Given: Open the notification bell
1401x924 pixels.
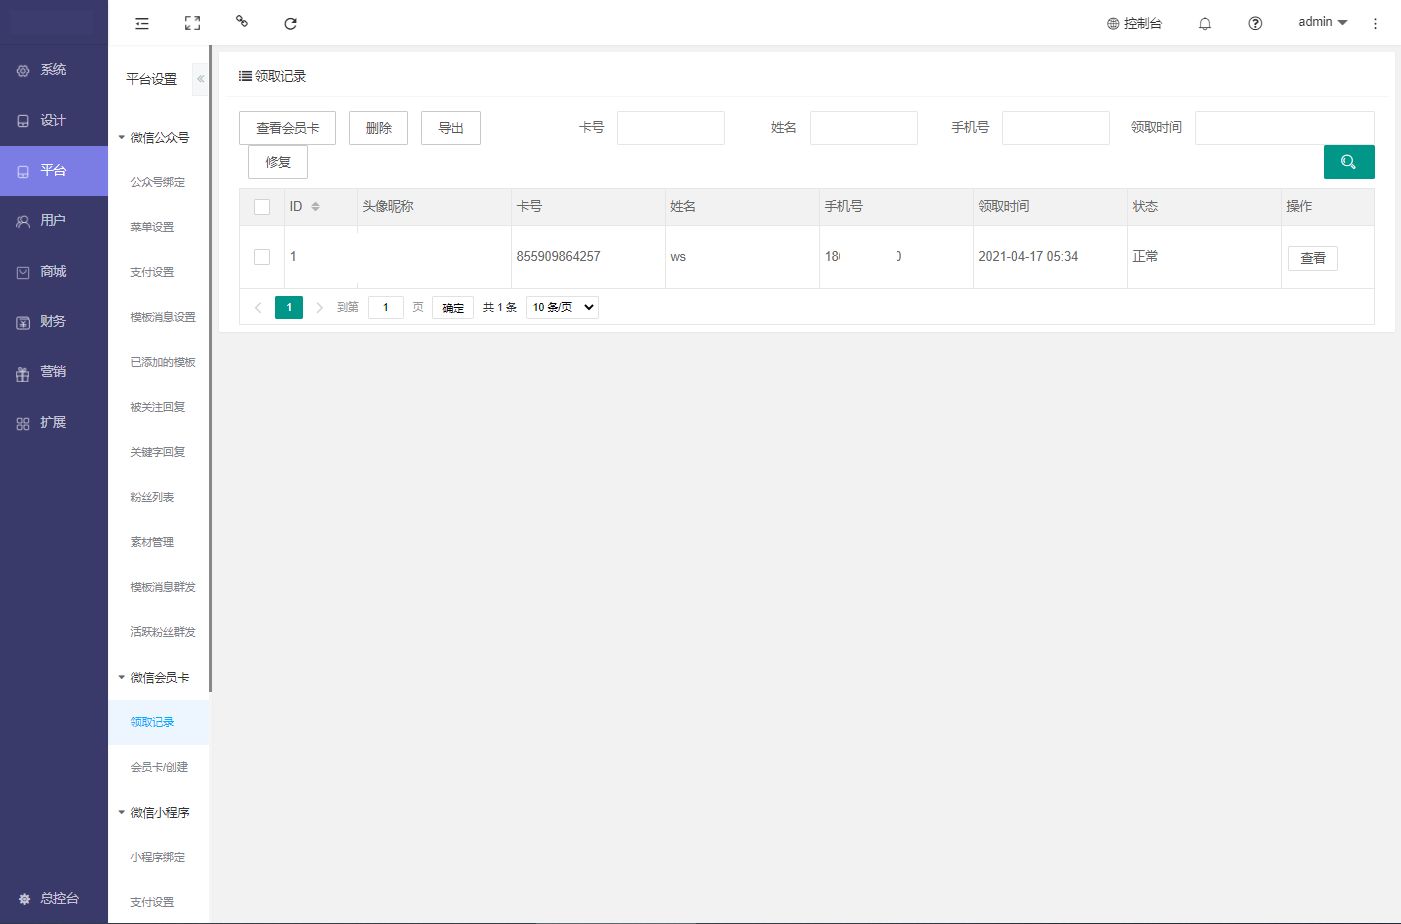Looking at the screenshot, I should coord(1205,23).
